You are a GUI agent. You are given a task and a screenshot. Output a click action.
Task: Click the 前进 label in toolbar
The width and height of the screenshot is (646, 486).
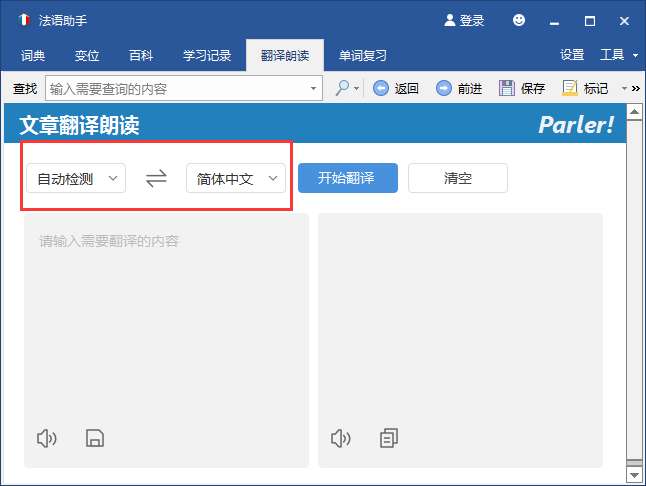[x=470, y=89]
